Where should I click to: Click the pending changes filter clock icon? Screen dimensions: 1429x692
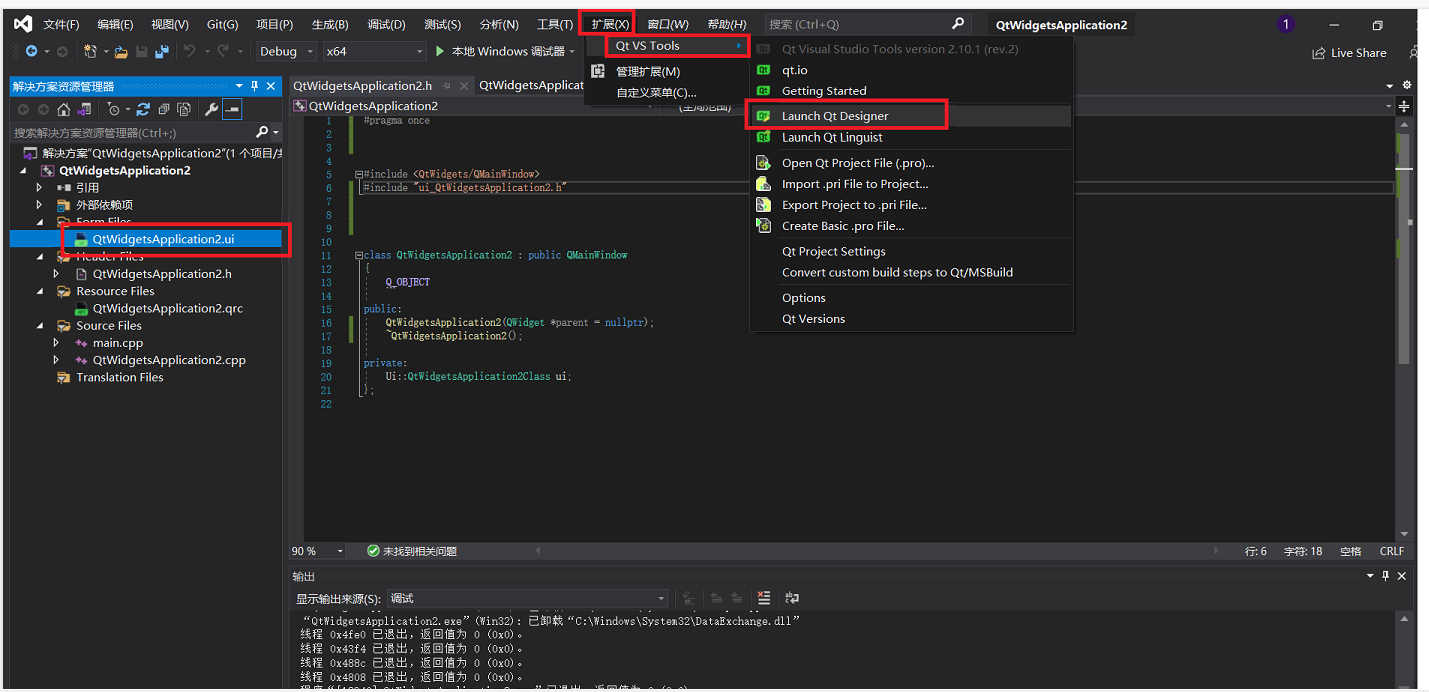(114, 109)
